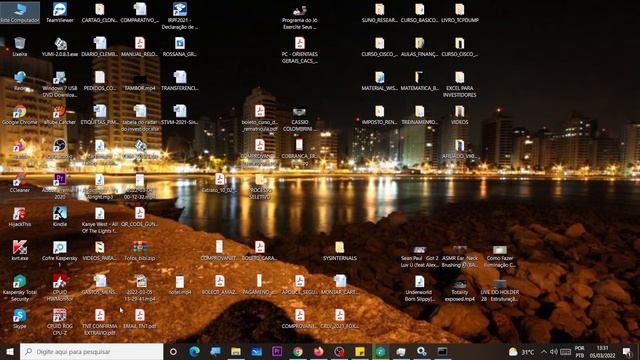The image size is (640, 360).
Task: Open the CPUID HWMonitor desktop shortcut
Action: coord(60,288)
